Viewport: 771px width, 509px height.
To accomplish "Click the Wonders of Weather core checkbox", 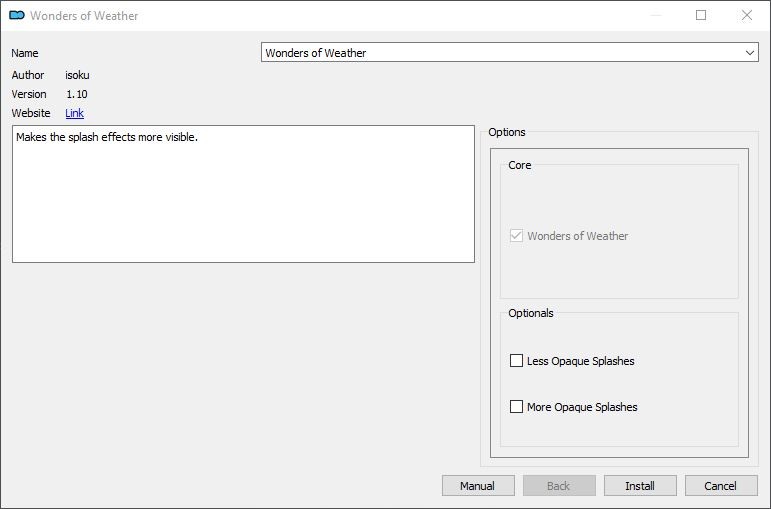I will (x=516, y=236).
